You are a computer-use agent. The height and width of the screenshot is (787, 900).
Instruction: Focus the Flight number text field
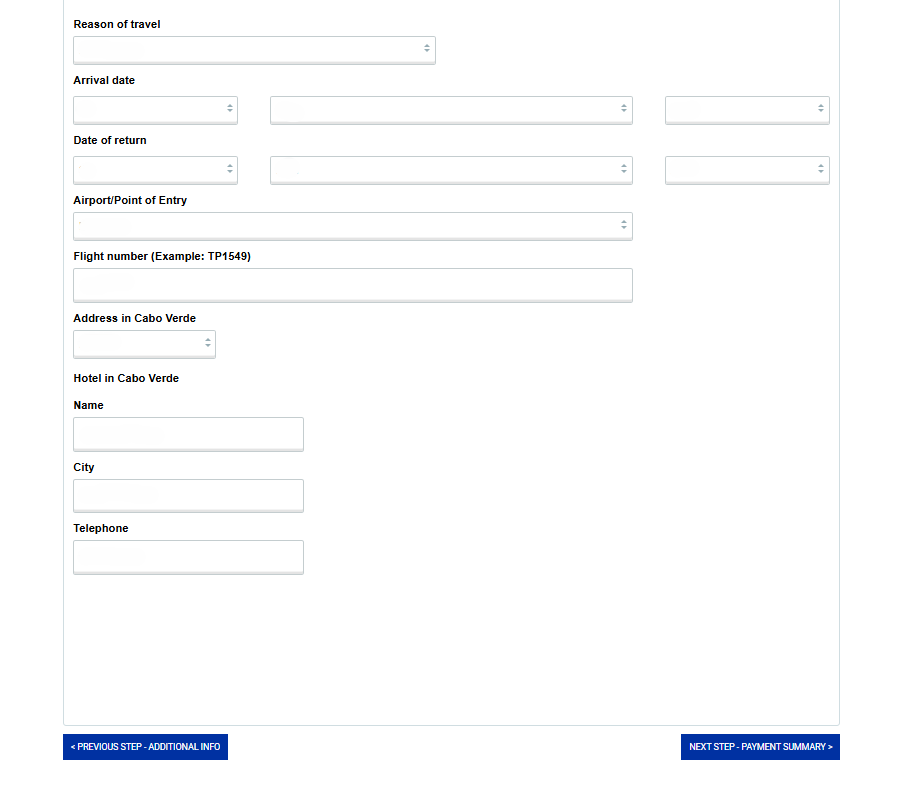pyautogui.click(x=352, y=285)
